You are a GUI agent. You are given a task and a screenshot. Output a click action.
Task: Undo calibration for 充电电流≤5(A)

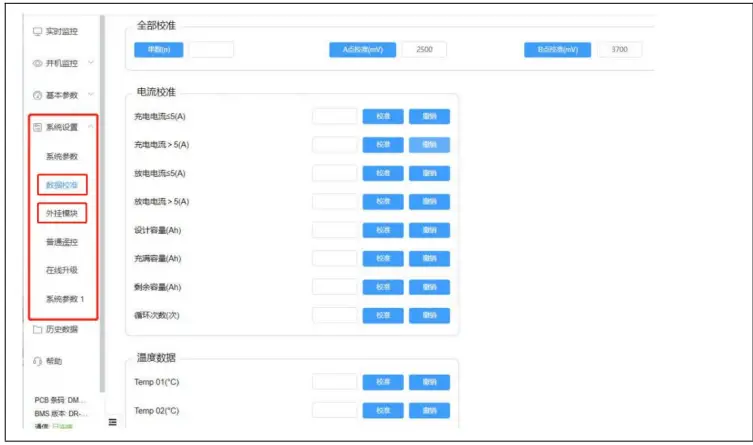click(x=429, y=116)
